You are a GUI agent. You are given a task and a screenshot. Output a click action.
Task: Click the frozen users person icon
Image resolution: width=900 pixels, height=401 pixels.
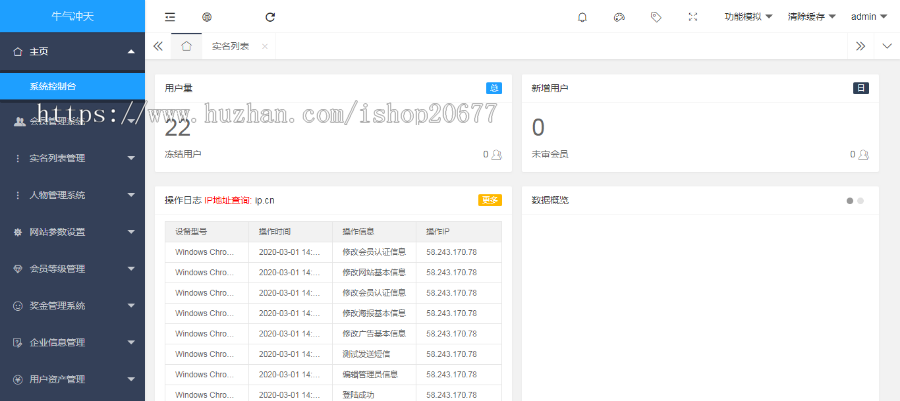(x=496, y=154)
